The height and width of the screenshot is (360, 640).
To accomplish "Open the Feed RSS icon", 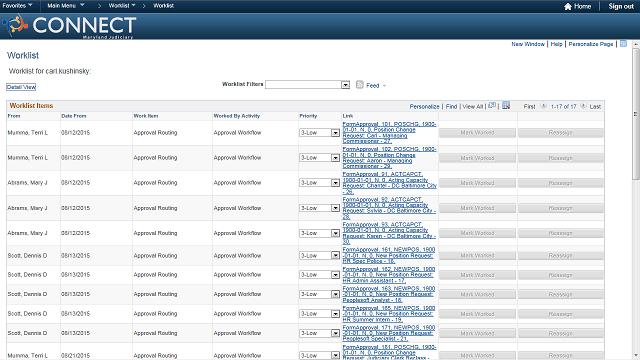I will coord(360,84).
